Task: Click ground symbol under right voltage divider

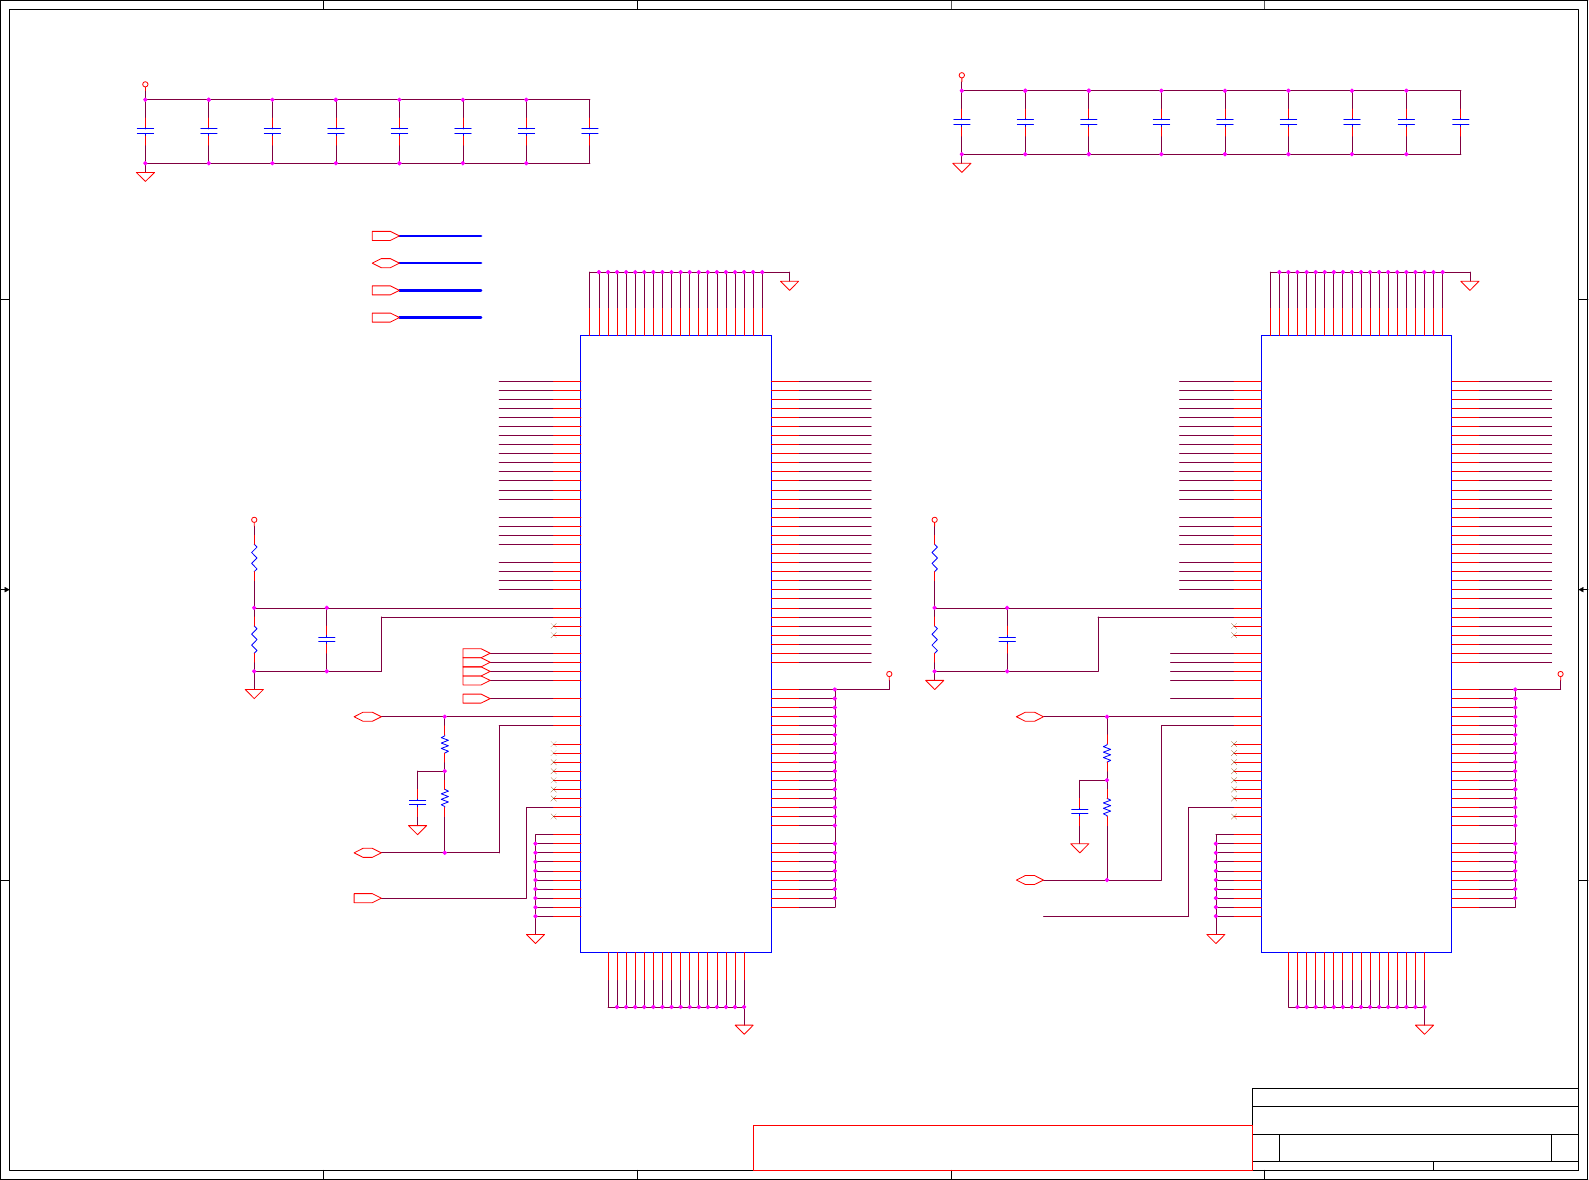Action: [x=935, y=685]
